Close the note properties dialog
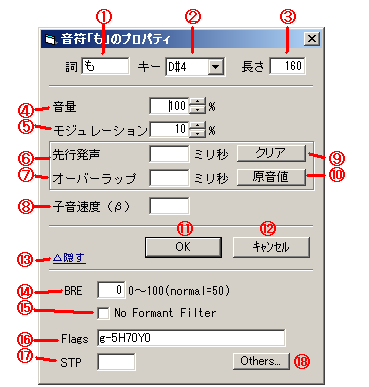This screenshot has width=369, height=387. coord(312,39)
